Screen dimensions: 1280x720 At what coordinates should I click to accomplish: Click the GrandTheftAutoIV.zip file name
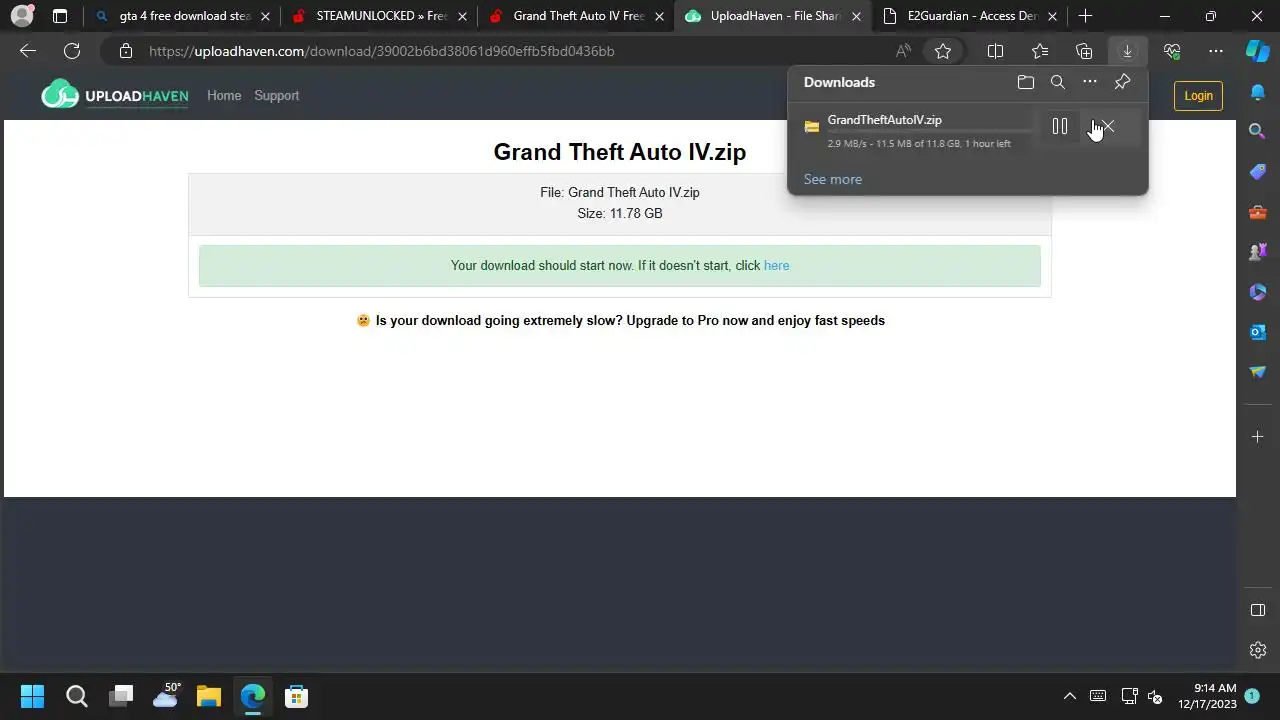point(885,119)
